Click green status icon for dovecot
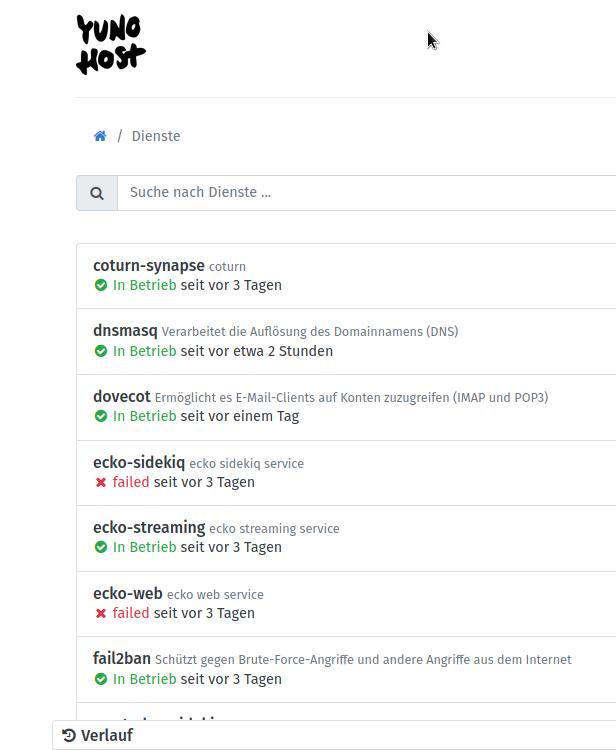The height and width of the screenshot is (750, 616). click(101, 416)
